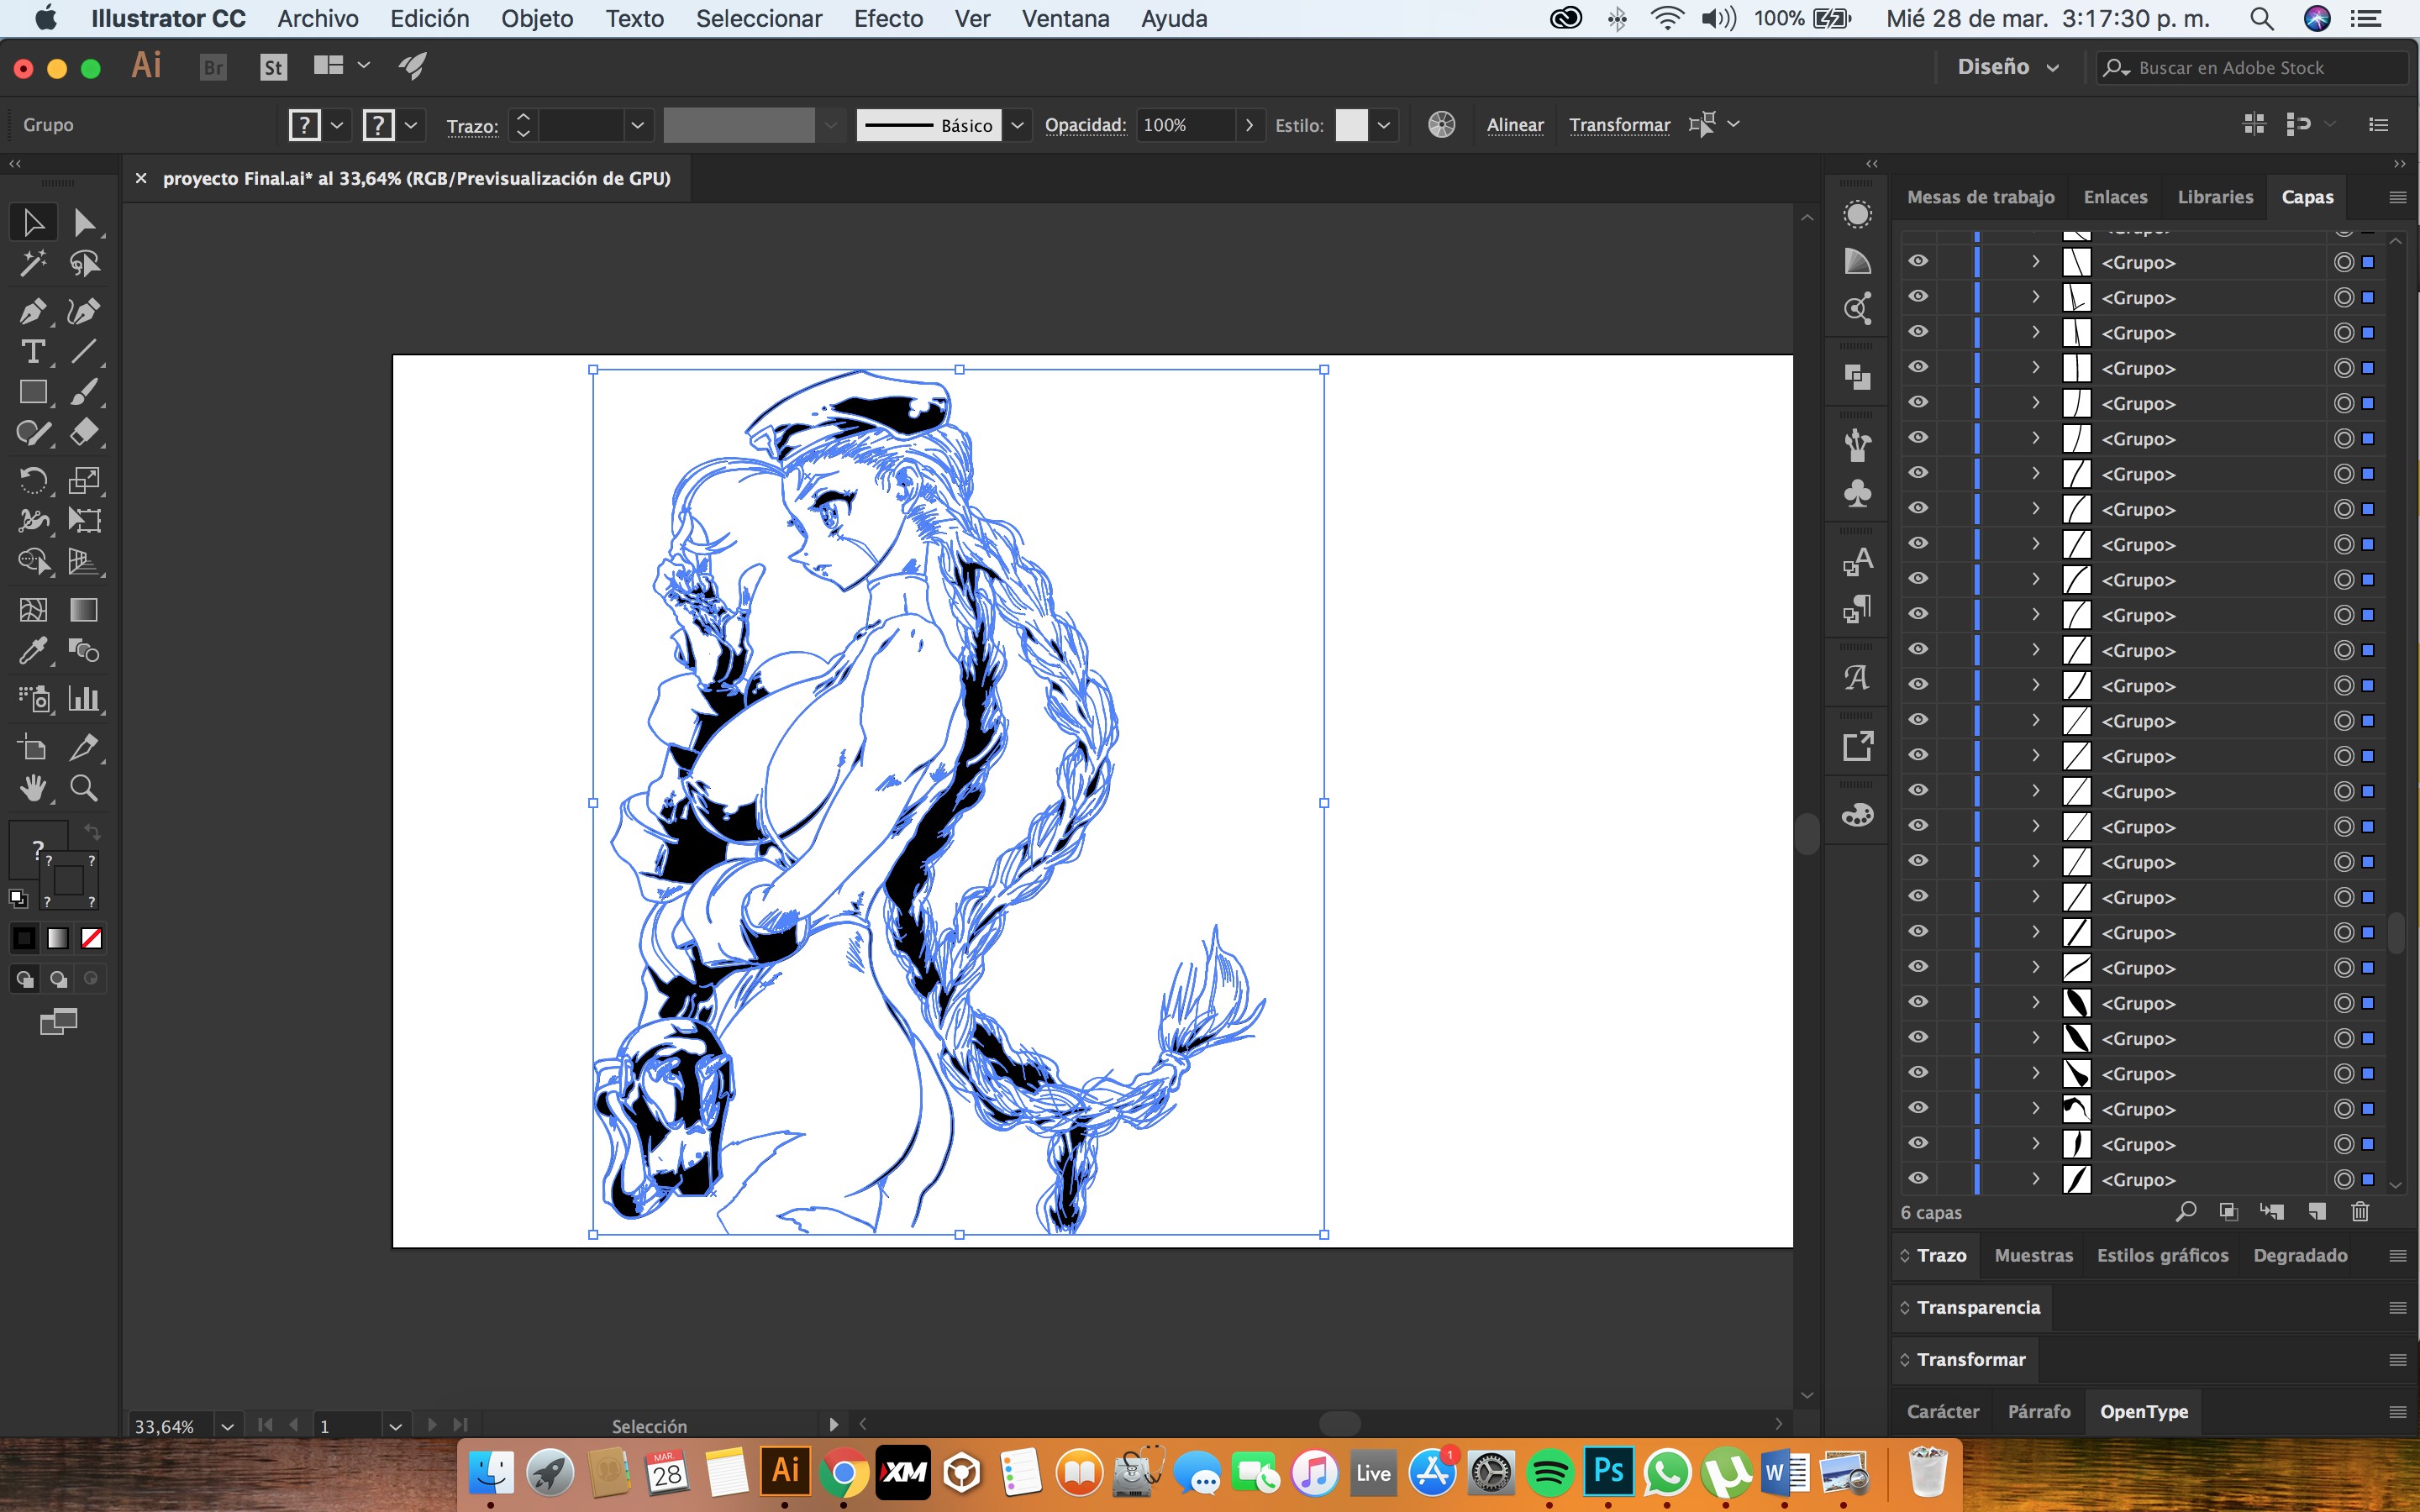
Task: Select the Lasso tool
Action: pyautogui.click(x=85, y=263)
